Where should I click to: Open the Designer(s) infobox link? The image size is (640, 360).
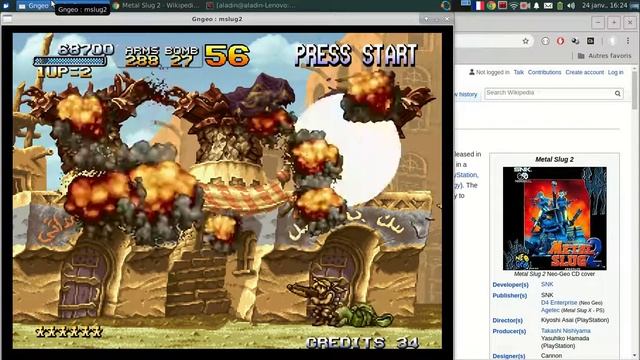(x=509, y=356)
